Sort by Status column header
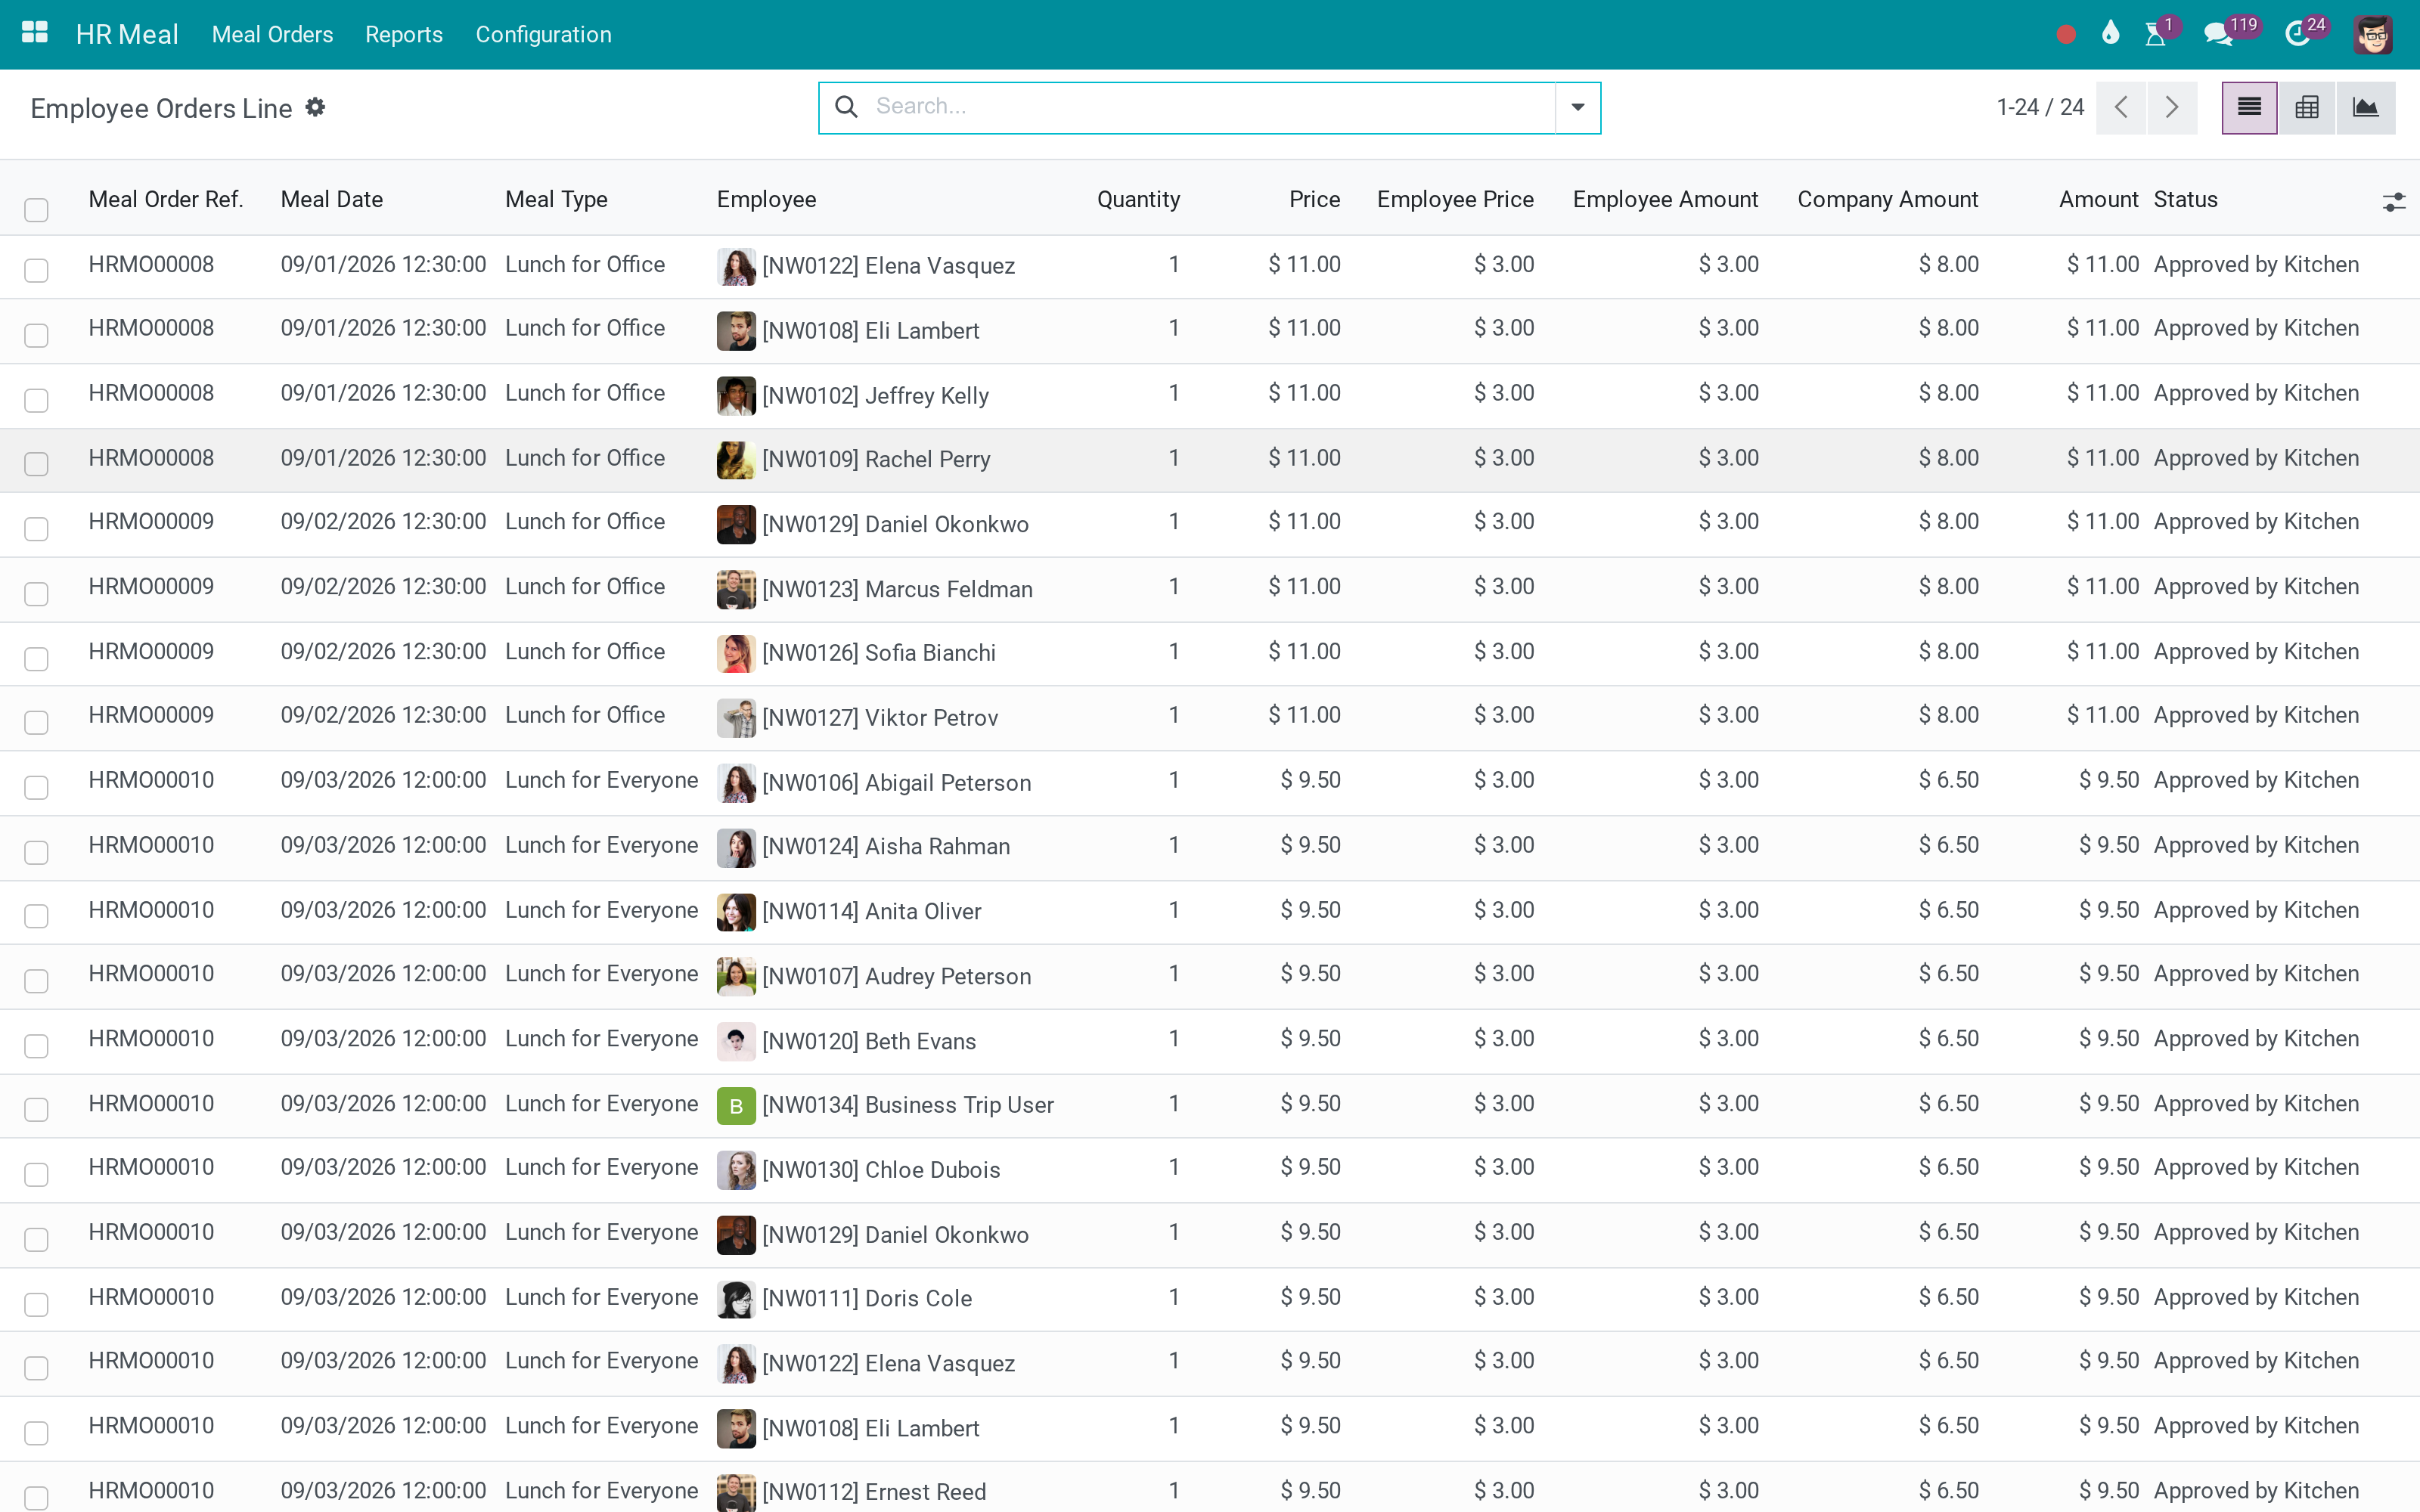Image resolution: width=2420 pixels, height=1512 pixels. (2185, 199)
